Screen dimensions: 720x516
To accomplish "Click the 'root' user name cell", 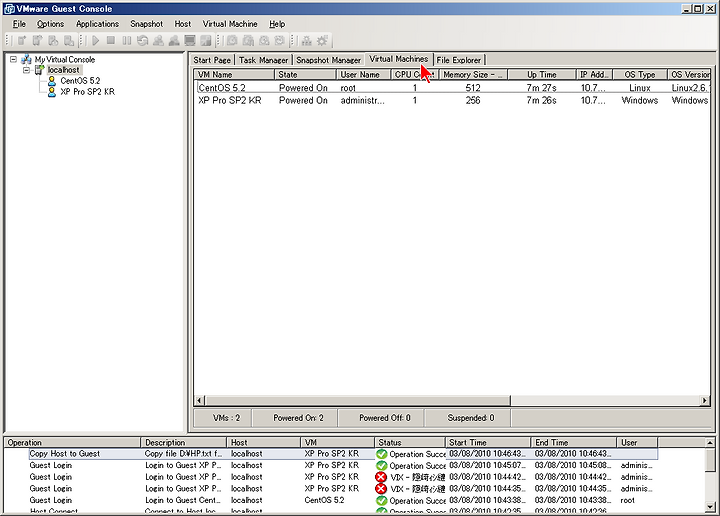I will coord(348,88).
